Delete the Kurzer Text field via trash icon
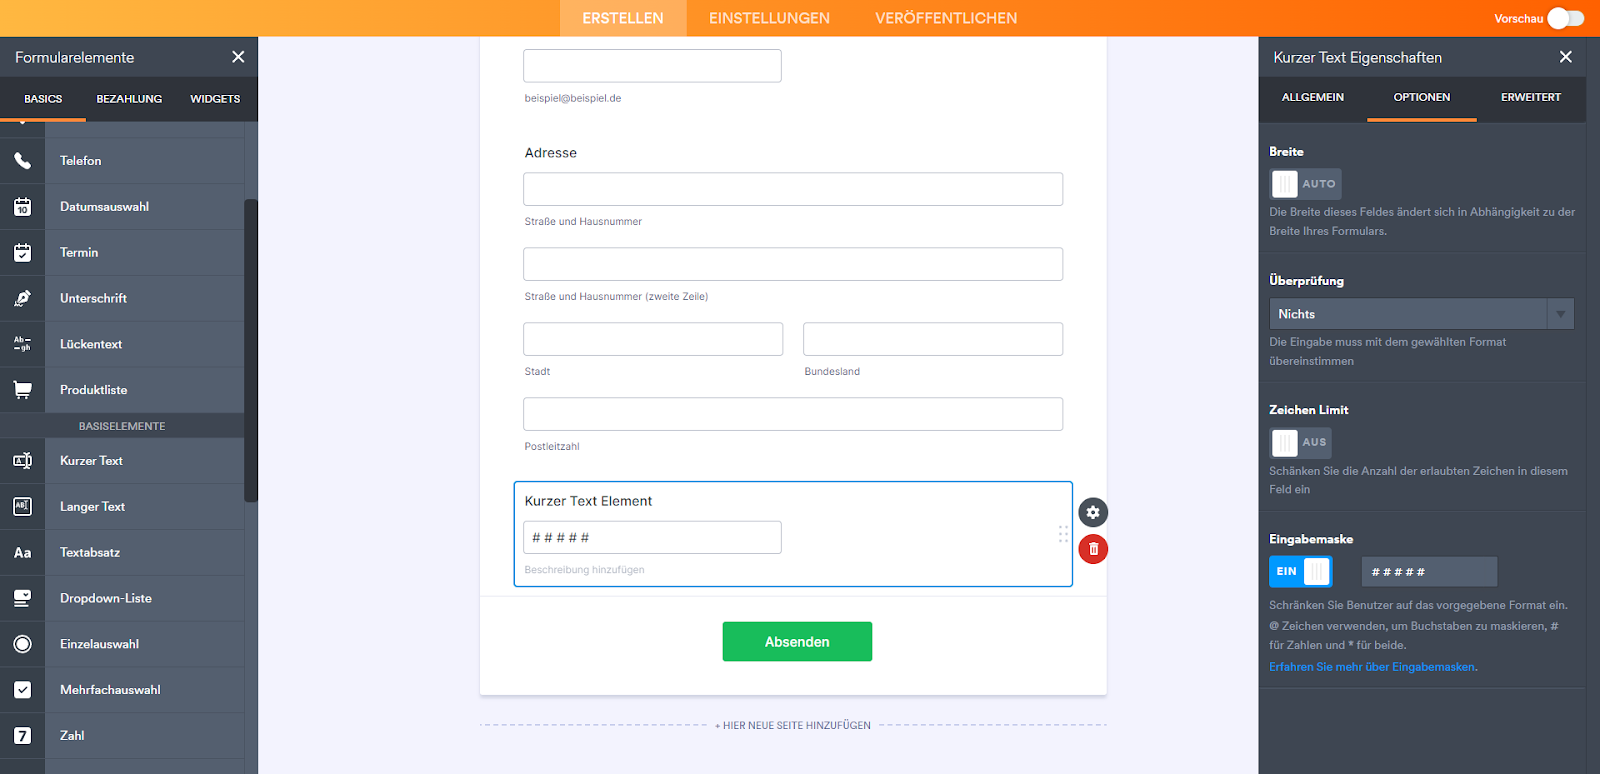The image size is (1600, 774). click(x=1093, y=549)
